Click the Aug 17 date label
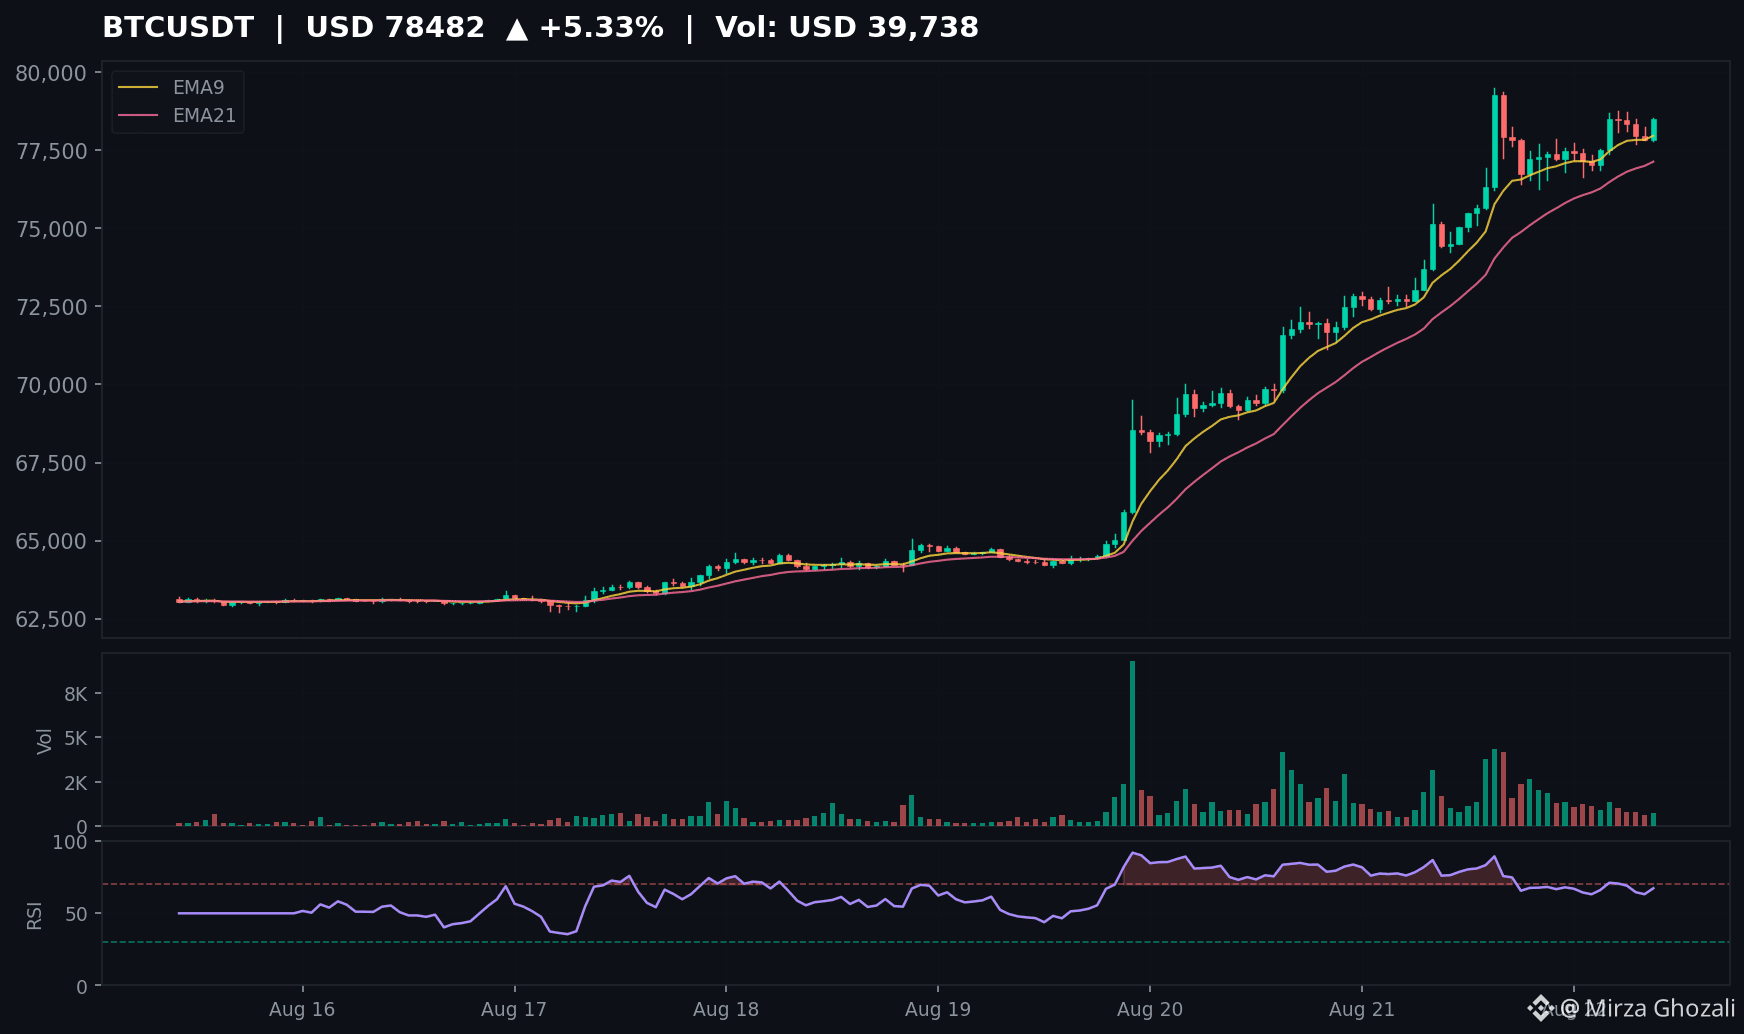 (514, 1009)
